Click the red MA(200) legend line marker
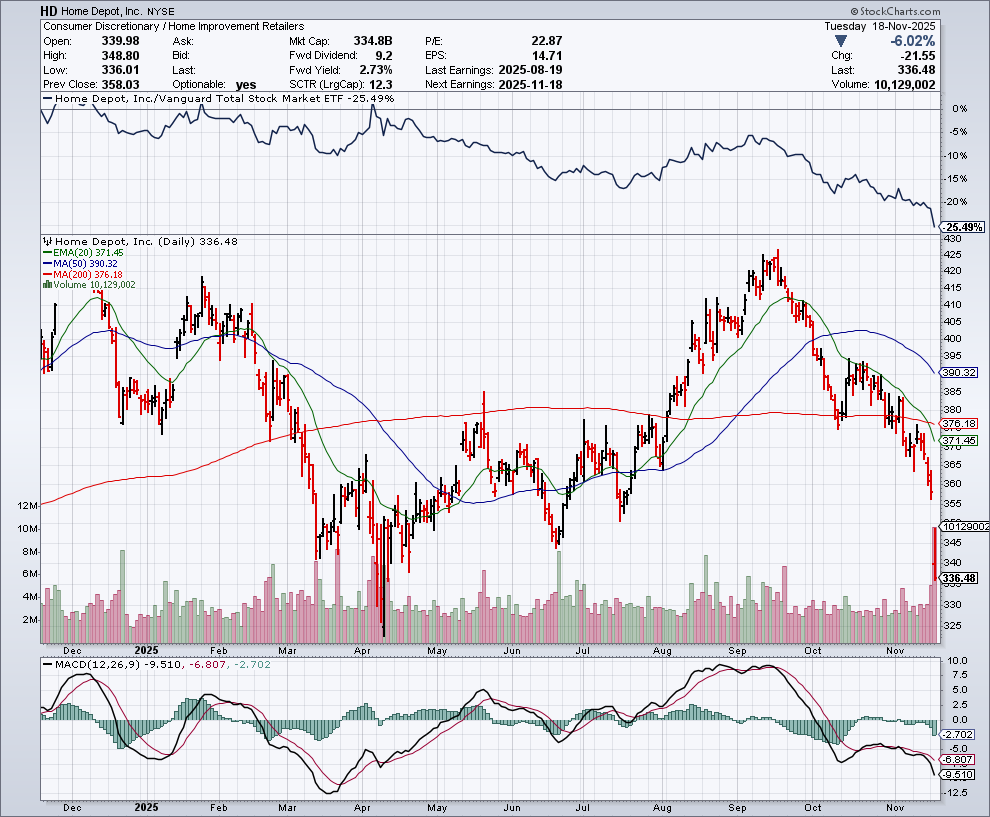 (46, 274)
